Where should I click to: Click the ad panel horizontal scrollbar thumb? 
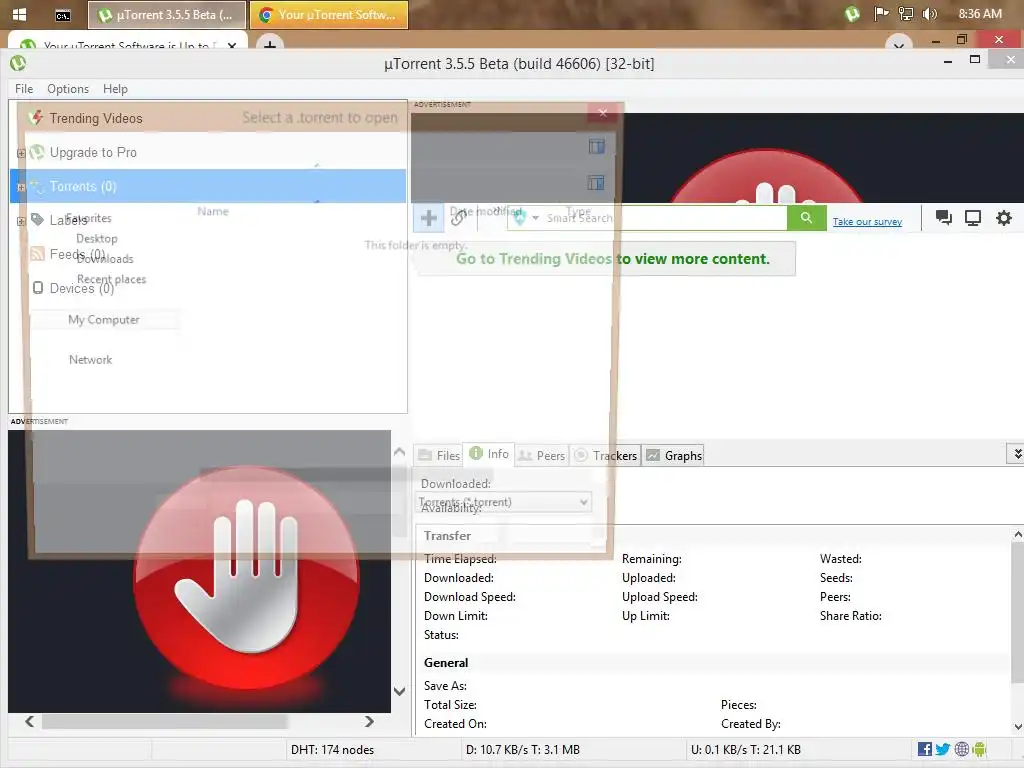[x=165, y=722]
